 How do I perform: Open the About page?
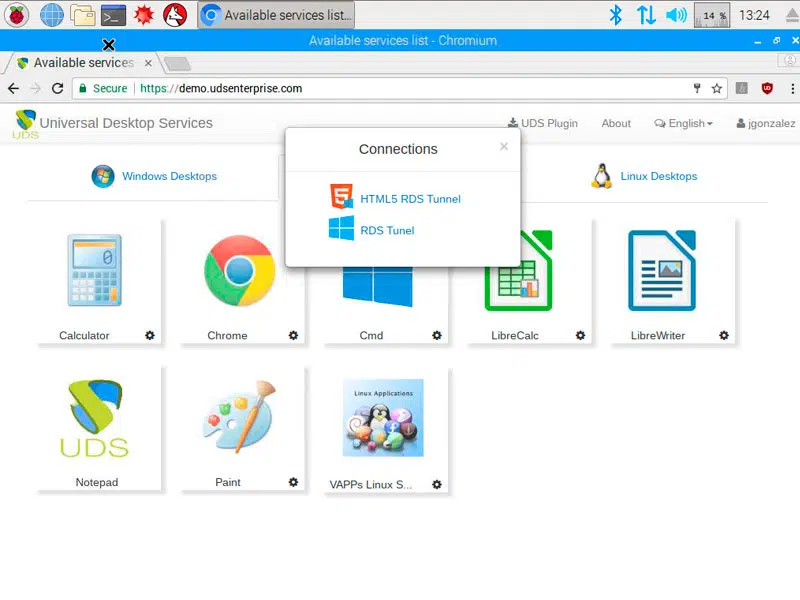click(616, 123)
